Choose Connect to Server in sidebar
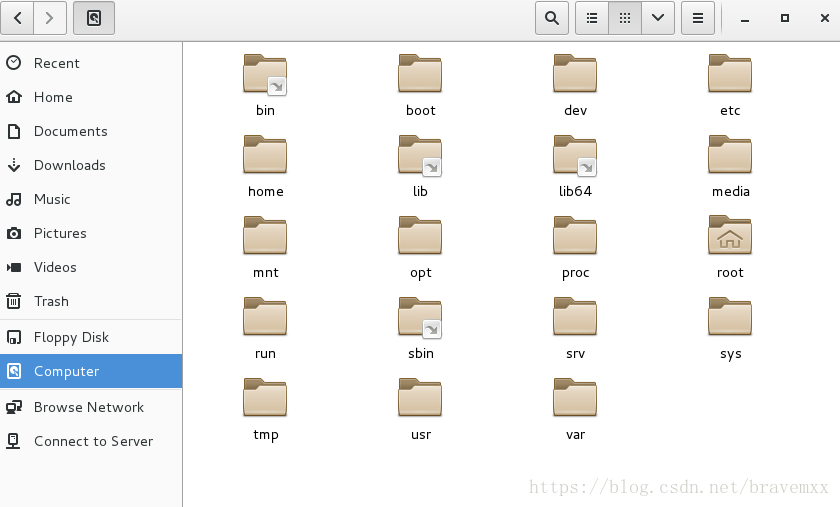Screen dimensions: 840x507 tap(91, 441)
